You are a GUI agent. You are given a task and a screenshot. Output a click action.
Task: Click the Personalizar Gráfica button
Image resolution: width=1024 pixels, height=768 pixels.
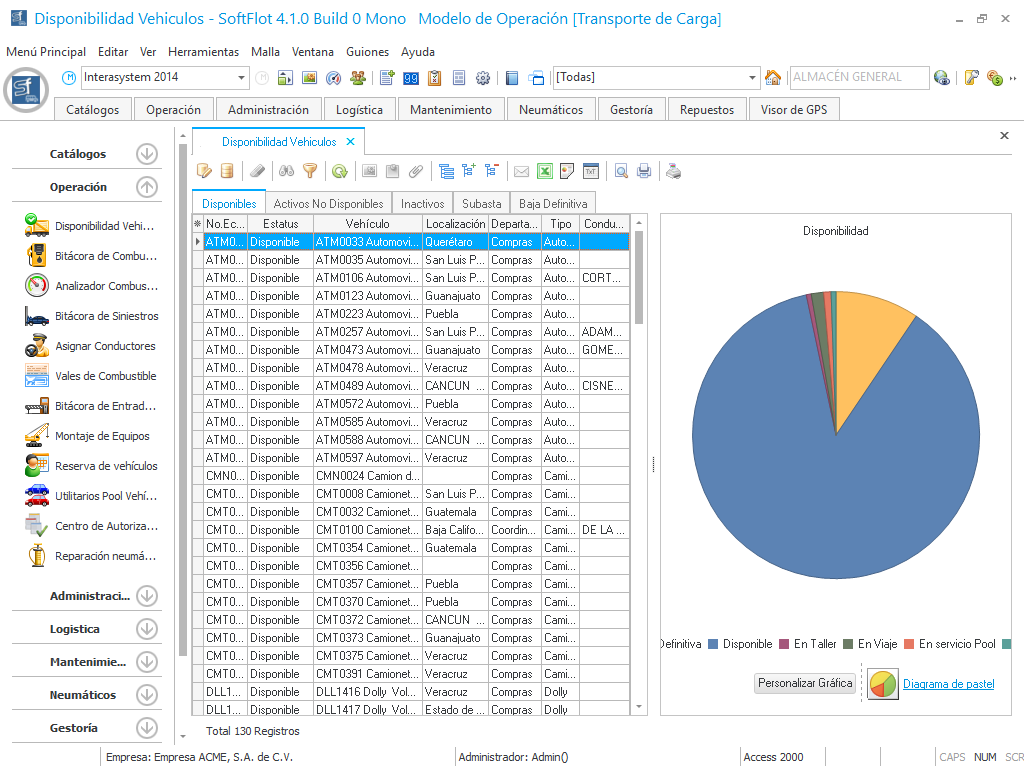coord(805,684)
